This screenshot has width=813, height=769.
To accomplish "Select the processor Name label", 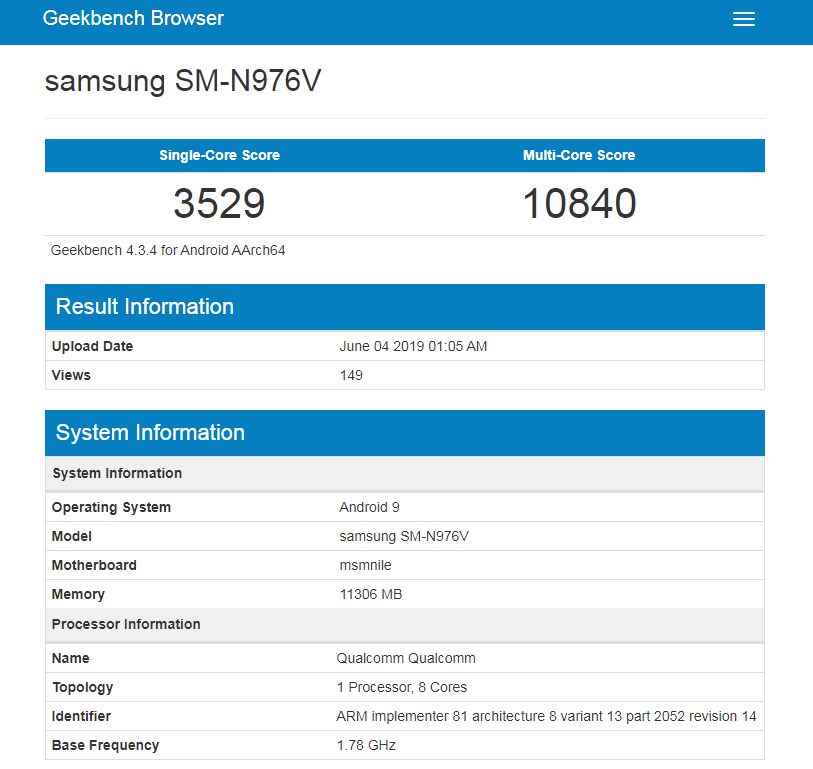I will pos(71,658).
